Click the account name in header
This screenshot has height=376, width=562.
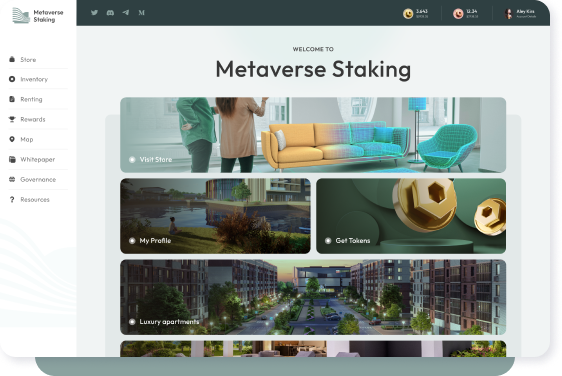[525, 11]
